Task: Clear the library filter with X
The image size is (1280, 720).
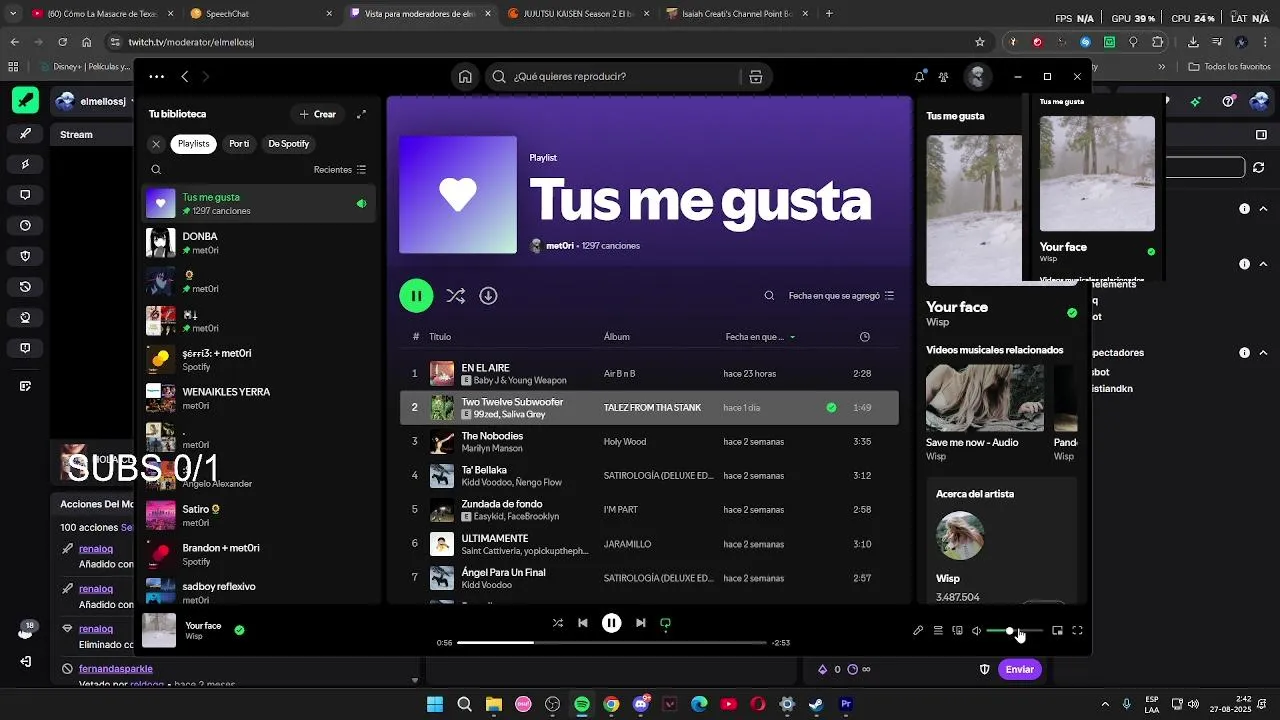Action: [156, 144]
